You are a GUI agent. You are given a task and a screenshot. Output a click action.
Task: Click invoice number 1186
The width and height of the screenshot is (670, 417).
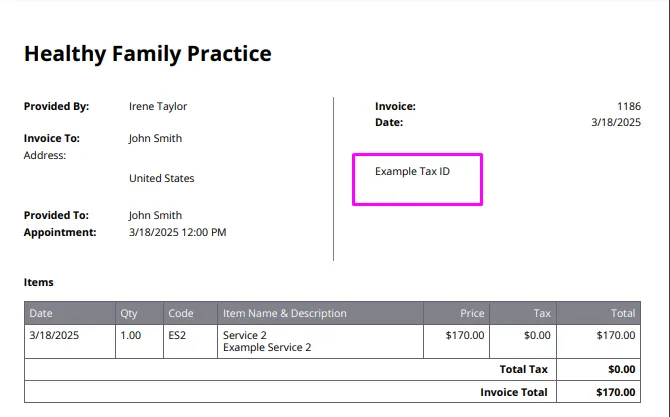(x=629, y=106)
